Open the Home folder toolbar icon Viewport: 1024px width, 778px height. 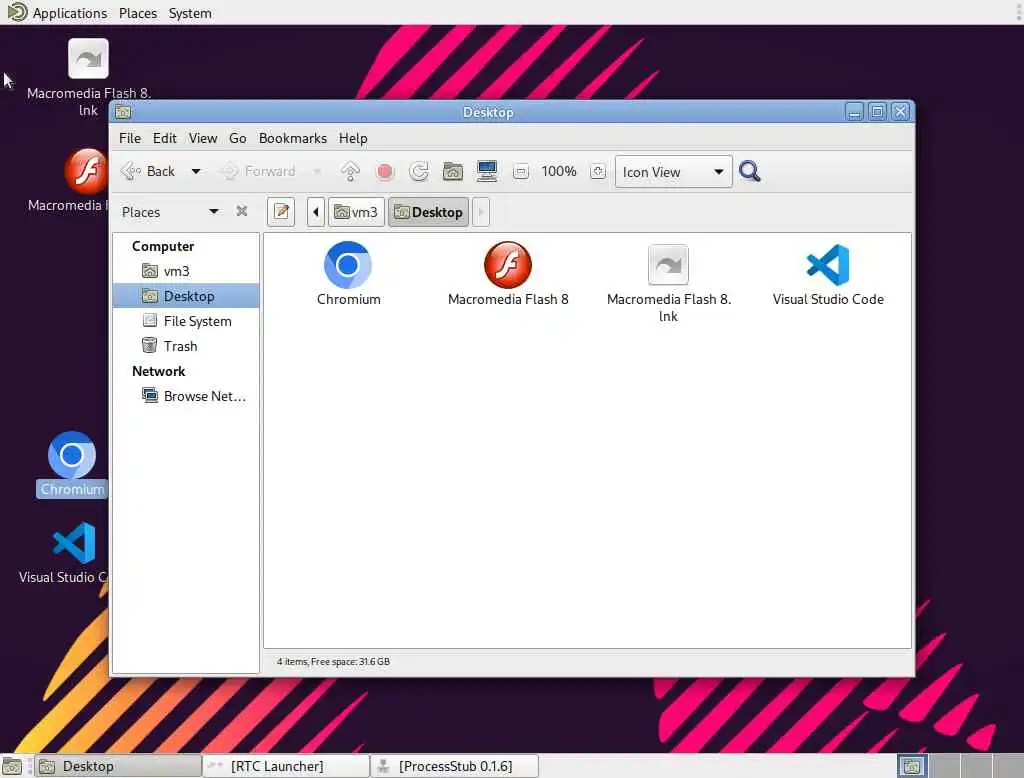(x=453, y=172)
